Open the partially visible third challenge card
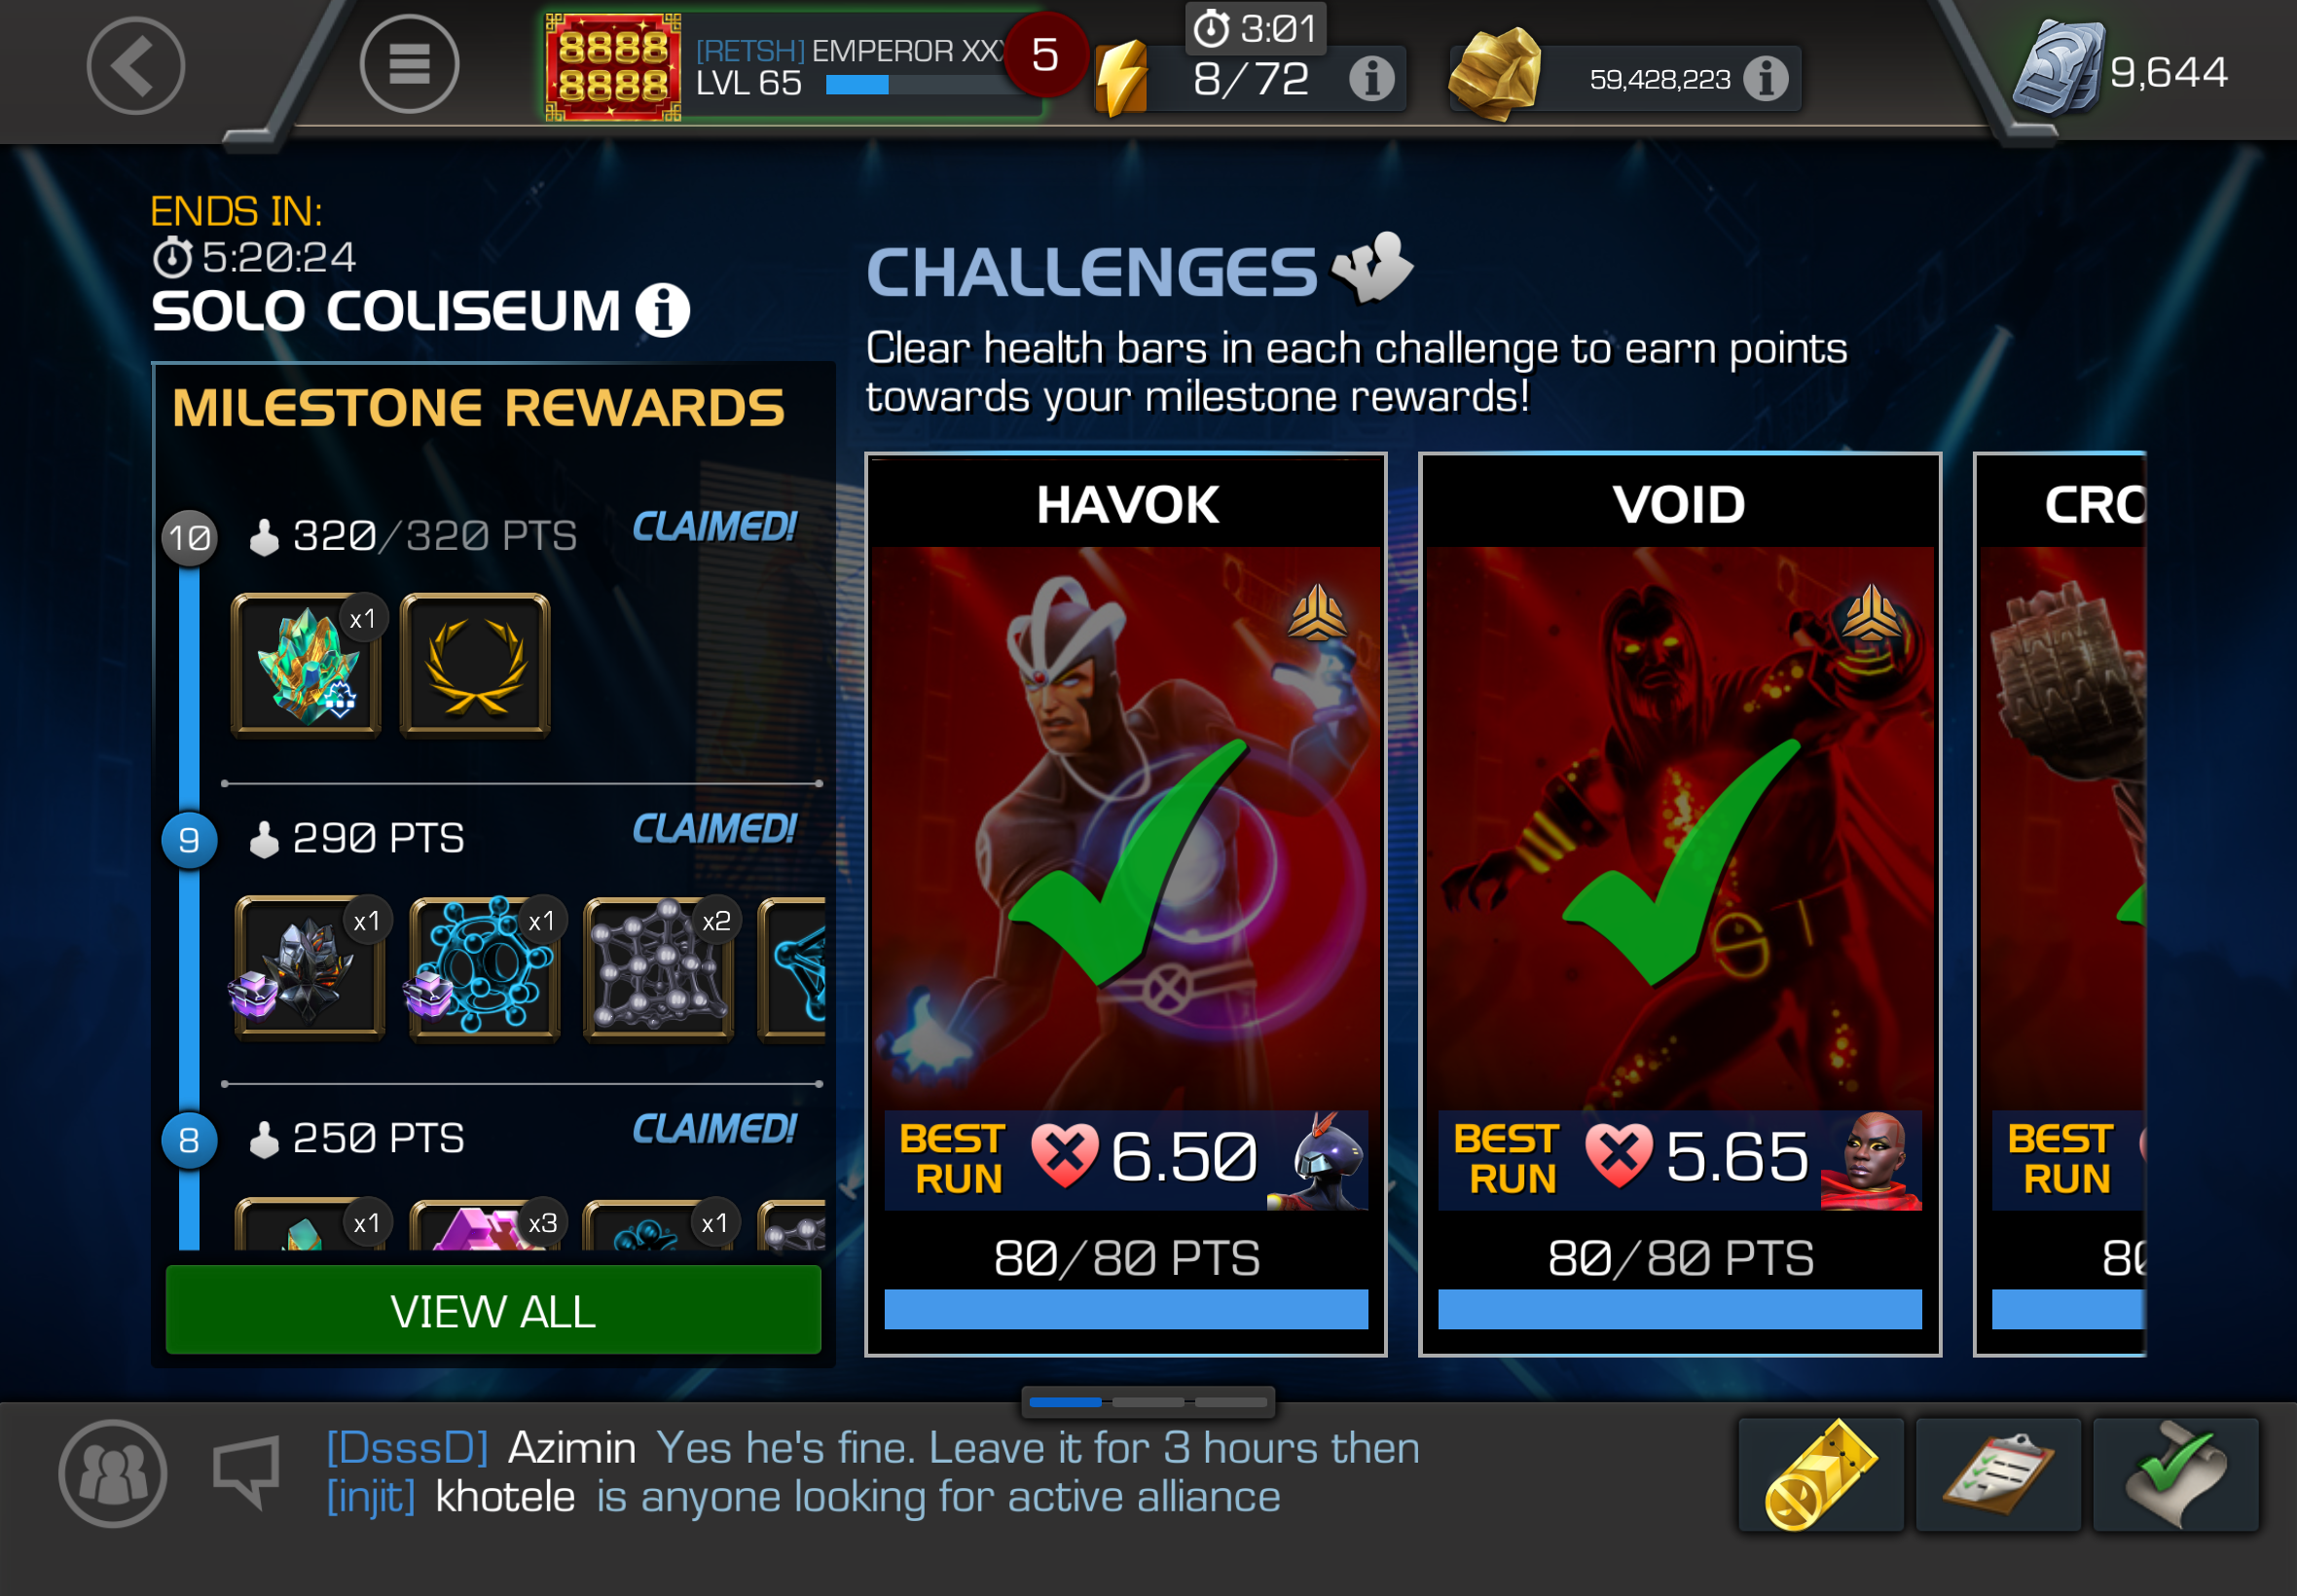 (x=2060, y=904)
